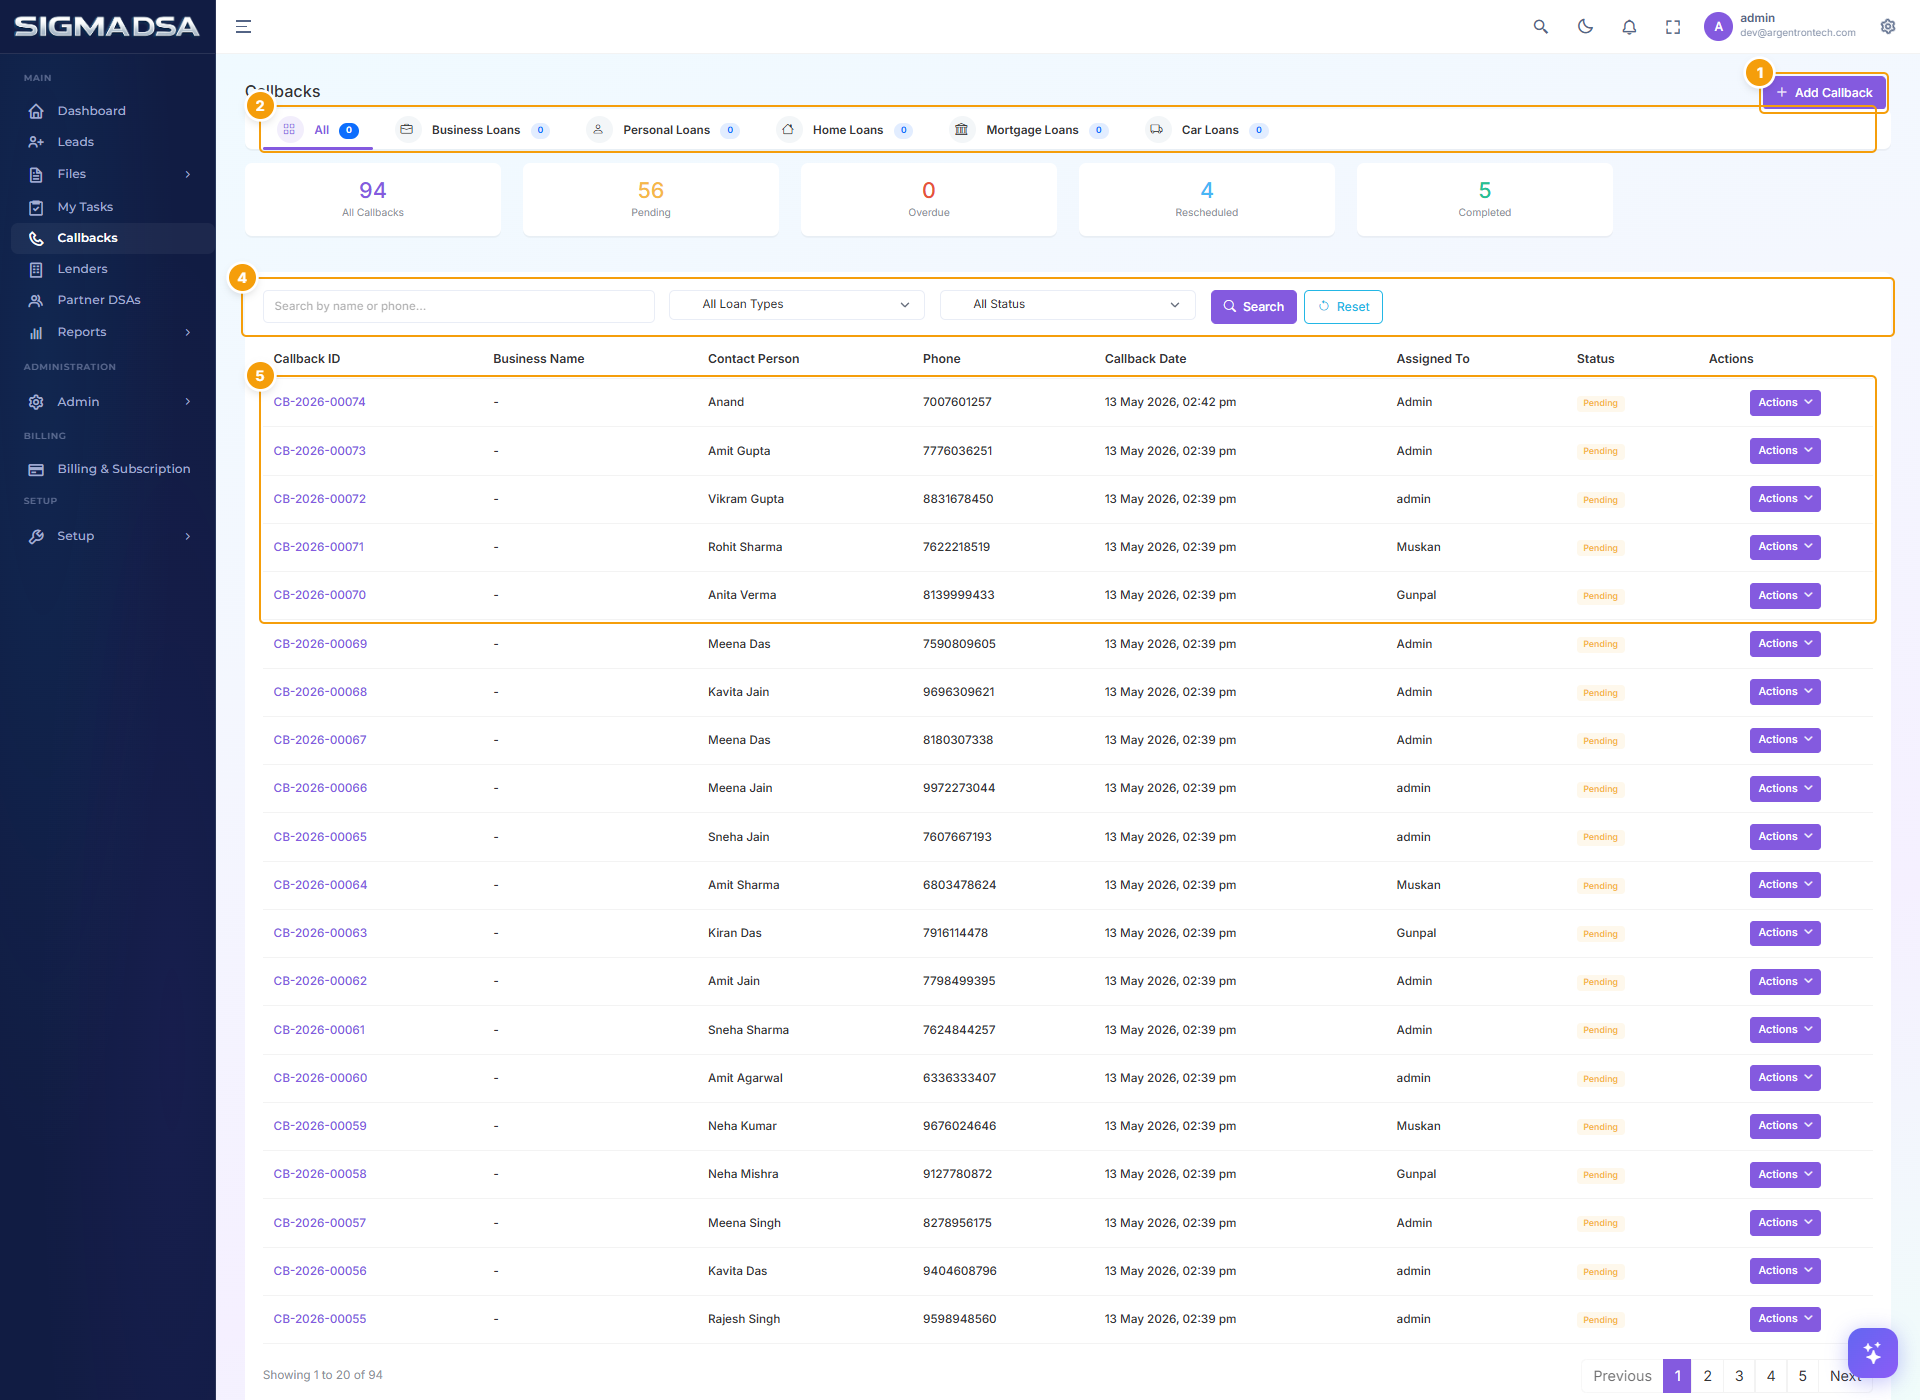This screenshot has height=1400, width=1920.
Task: Toggle fullscreen mode icon
Action: pyautogui.click(x=1673, y=27)
